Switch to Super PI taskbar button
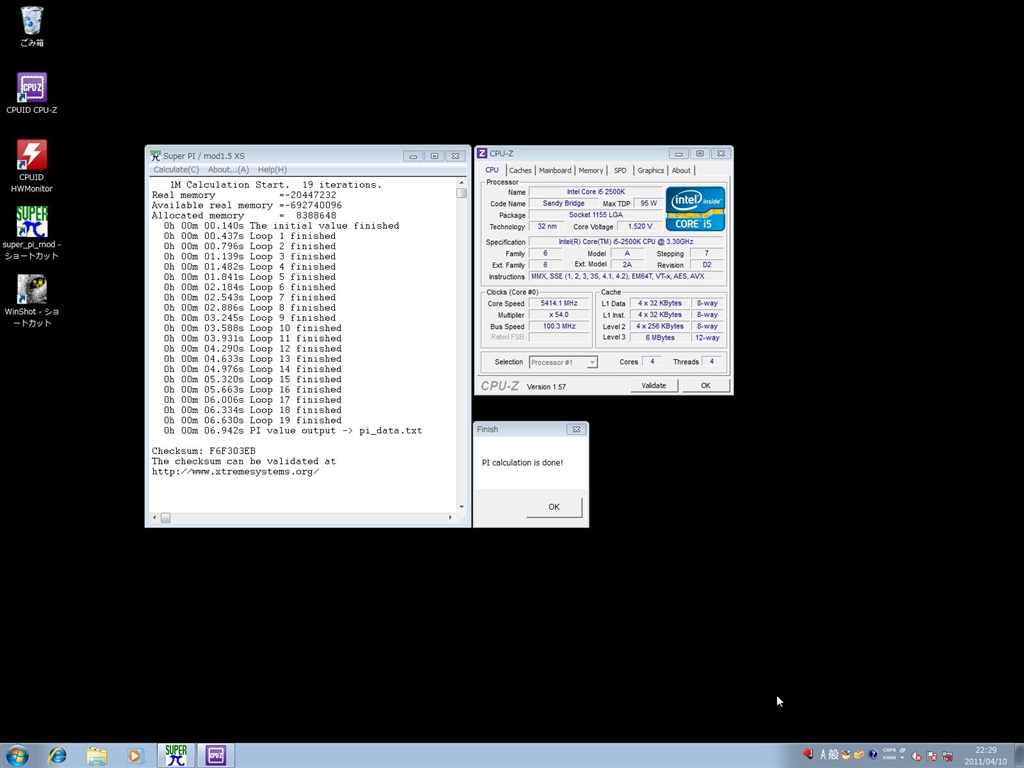Viewport: 1024px width, 768px height. 176,756
